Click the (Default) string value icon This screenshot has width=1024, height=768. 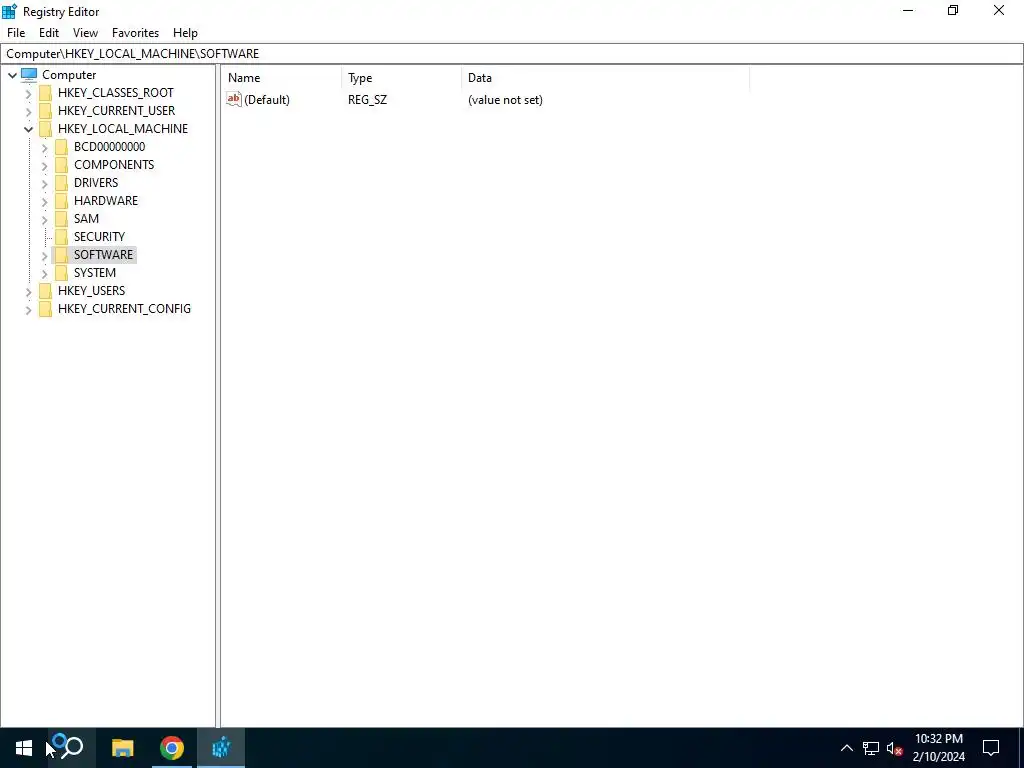pyautogui.click(x=234, y=99)
